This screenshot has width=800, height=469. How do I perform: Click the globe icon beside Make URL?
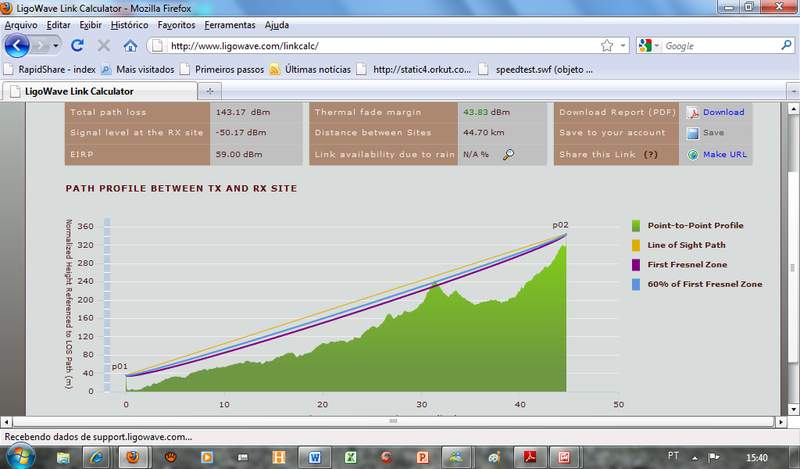[692, 155]
